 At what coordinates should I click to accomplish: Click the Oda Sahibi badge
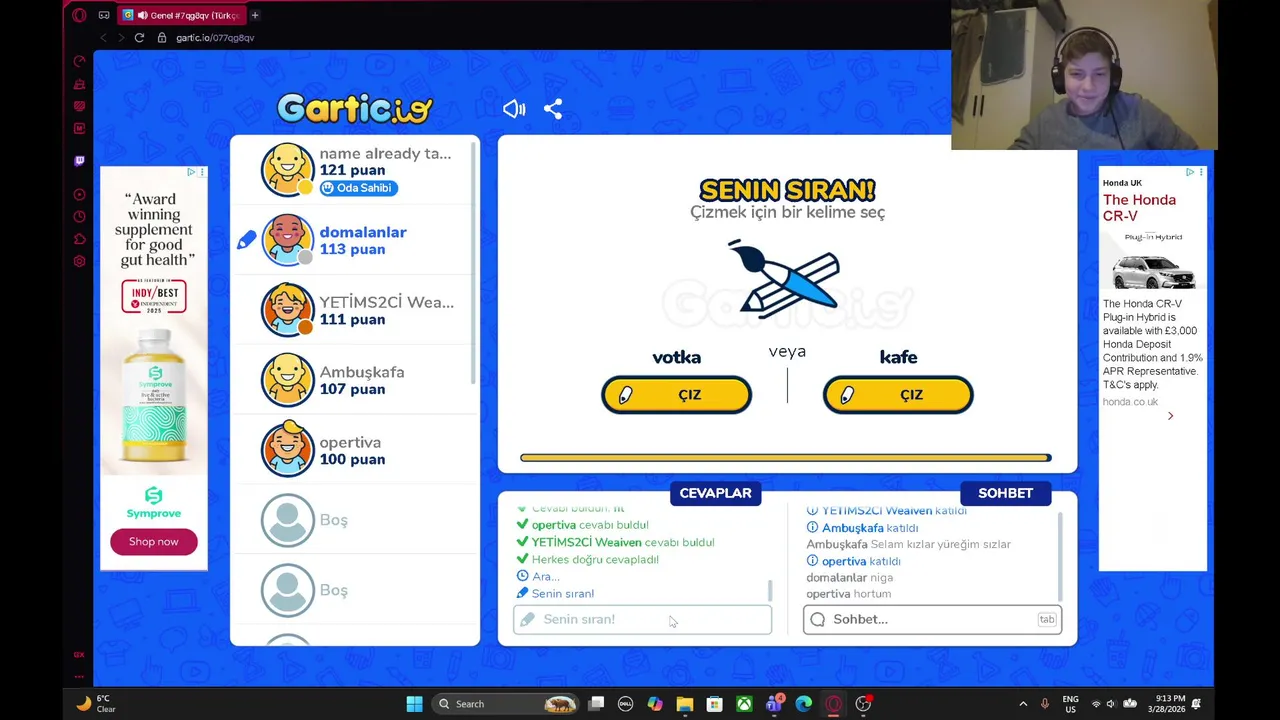[x=359, y=188]
